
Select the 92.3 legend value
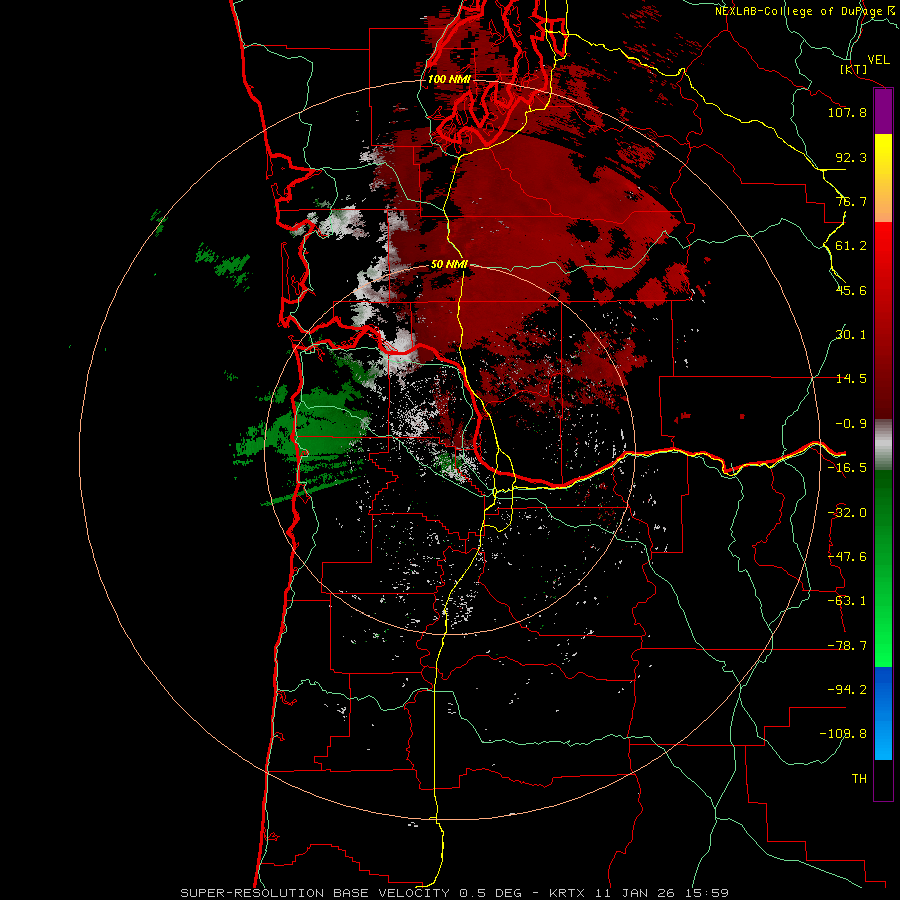(851, 157)
